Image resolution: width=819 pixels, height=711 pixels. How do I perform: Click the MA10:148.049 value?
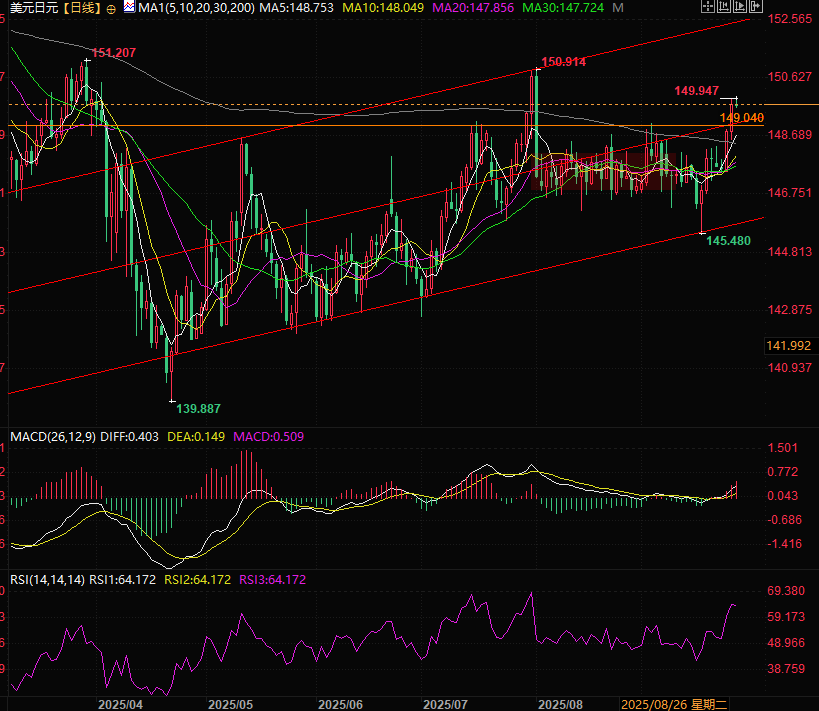coord(383,8)
